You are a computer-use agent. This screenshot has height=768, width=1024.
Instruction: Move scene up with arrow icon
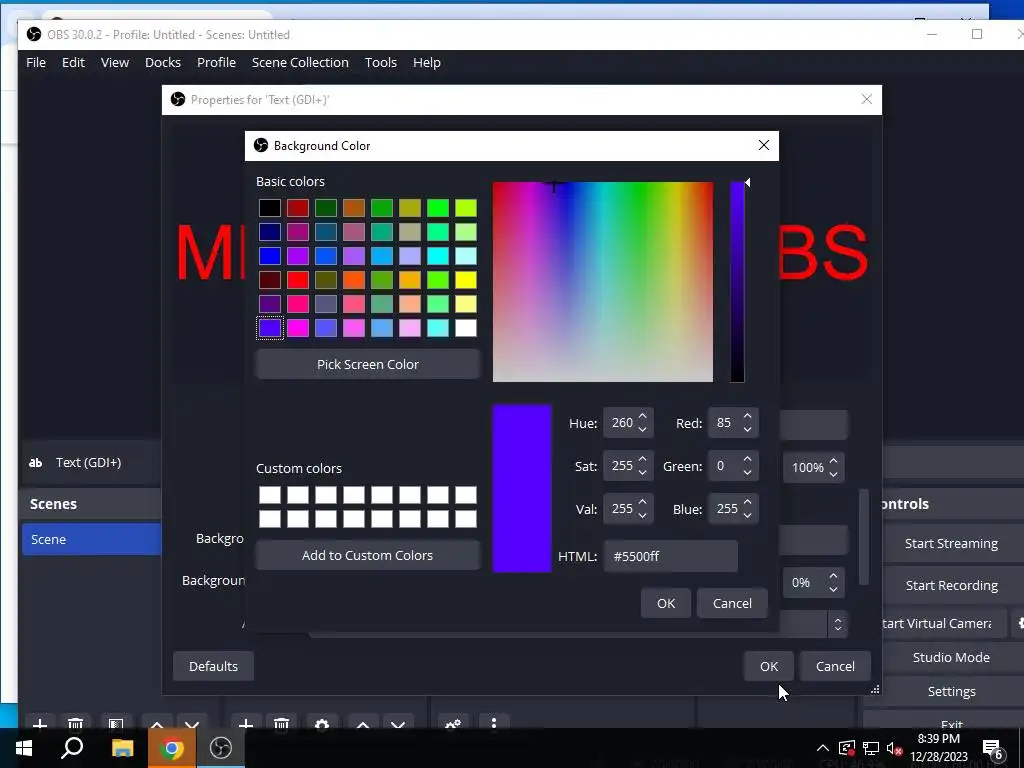157,725
